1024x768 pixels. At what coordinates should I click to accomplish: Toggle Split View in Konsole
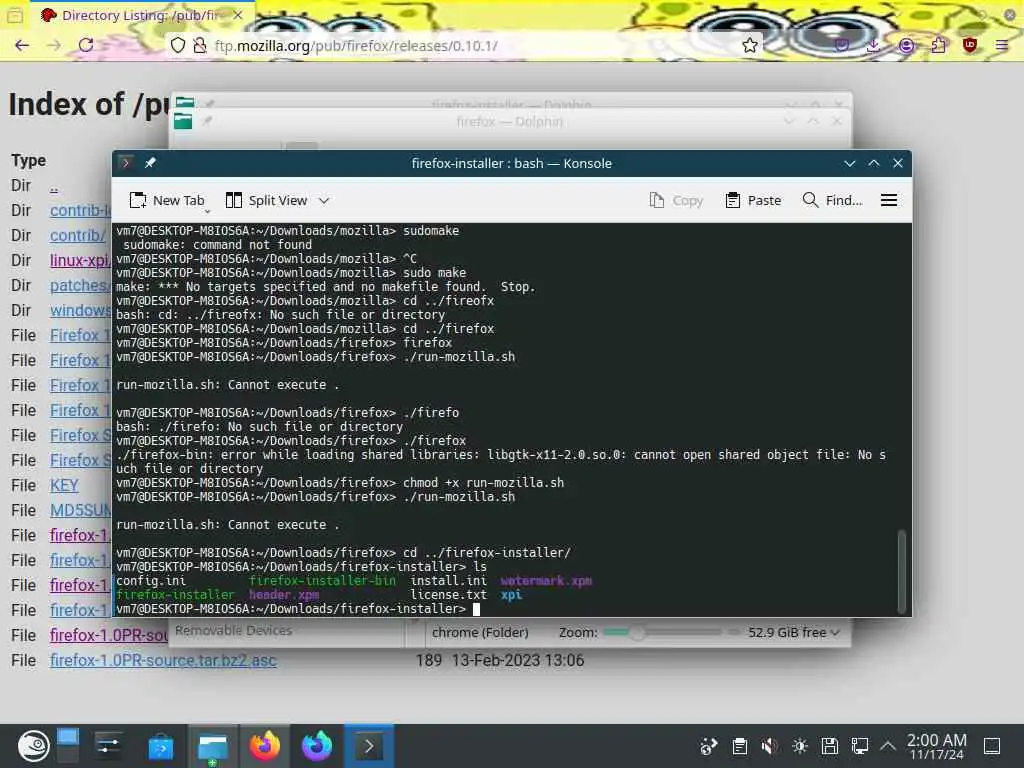click(266, 200)
